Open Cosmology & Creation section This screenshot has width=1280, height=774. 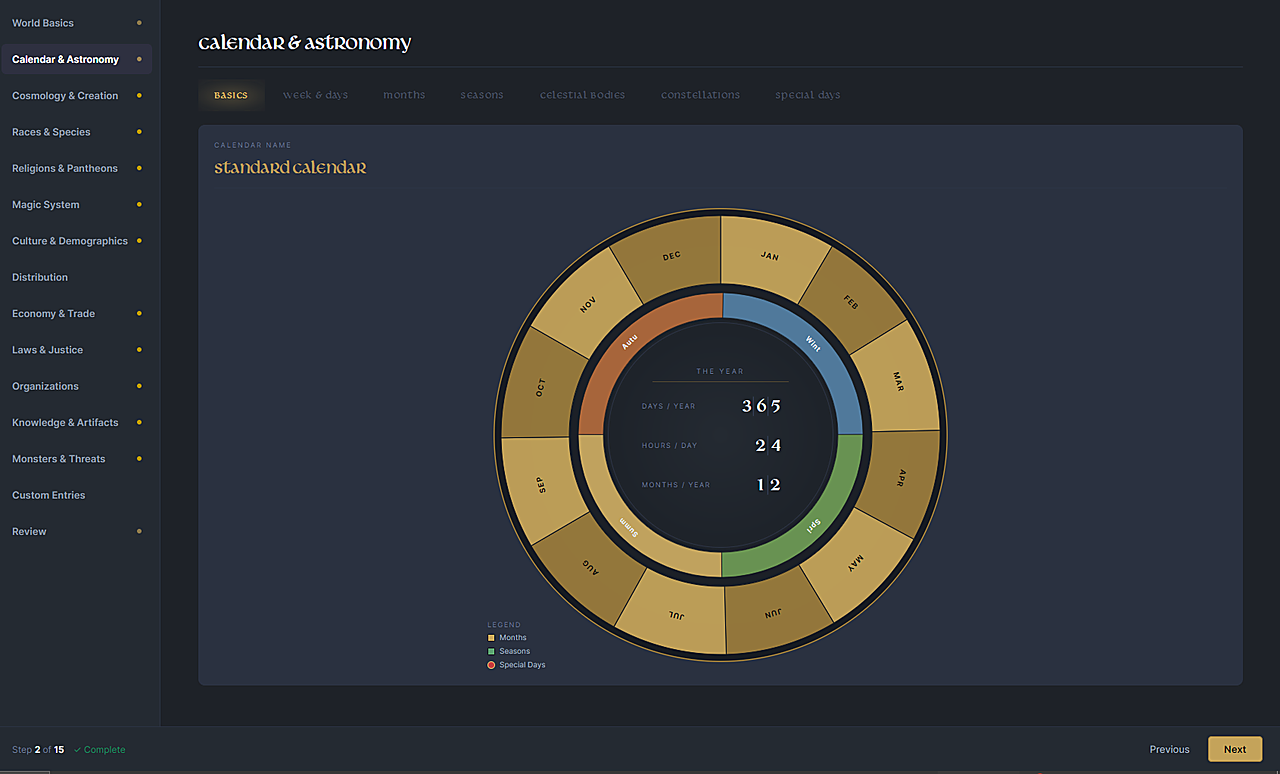[x=76, y=96]
